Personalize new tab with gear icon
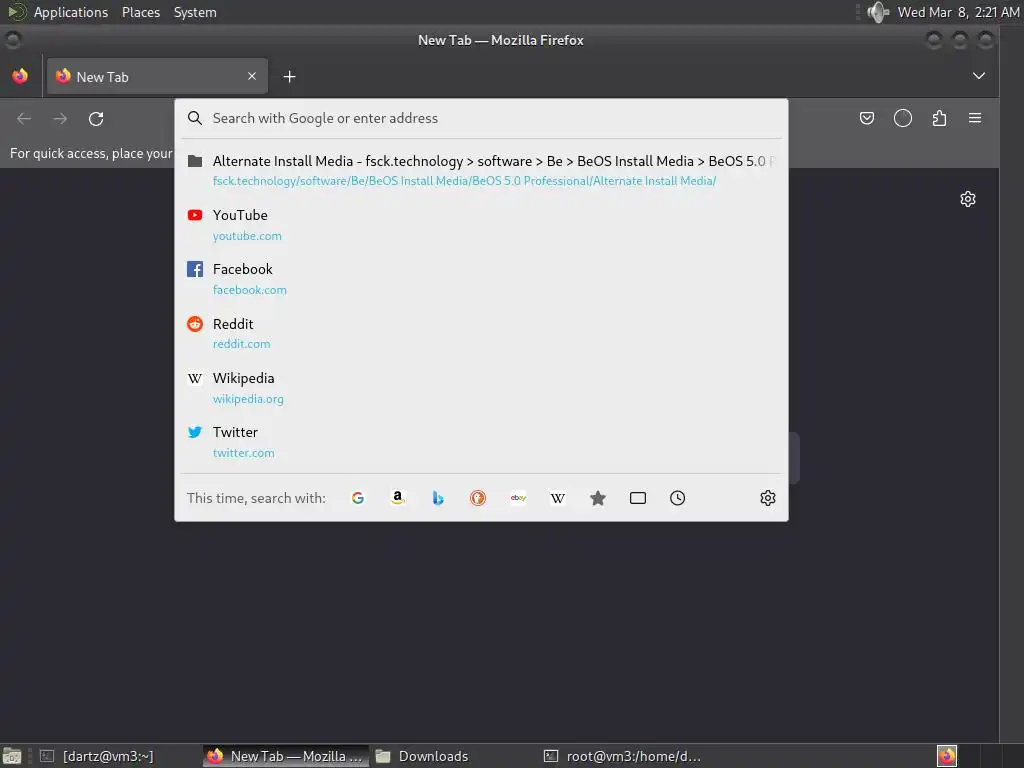1024x768 pixels. point(968,199)
